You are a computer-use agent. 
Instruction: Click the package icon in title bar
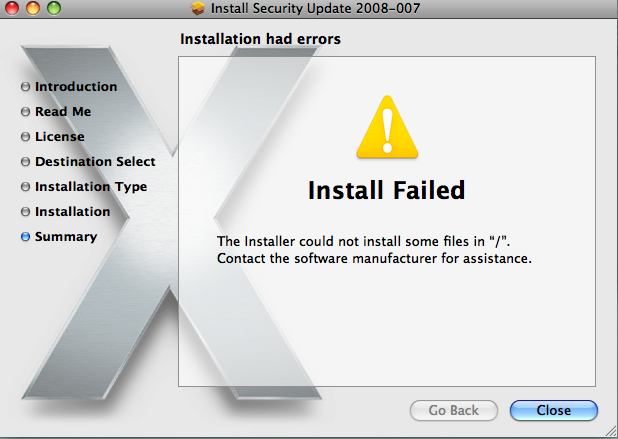click(x=198, y=8)
